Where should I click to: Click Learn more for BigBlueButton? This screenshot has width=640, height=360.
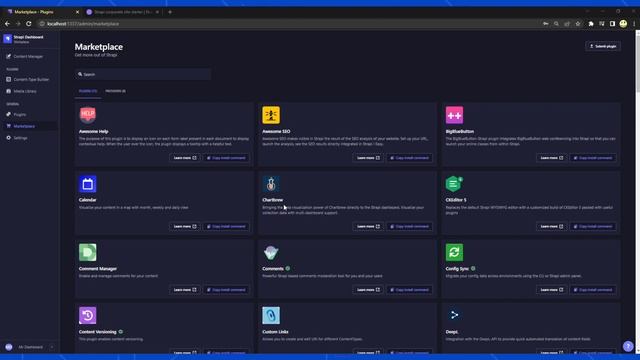[551, 158]
